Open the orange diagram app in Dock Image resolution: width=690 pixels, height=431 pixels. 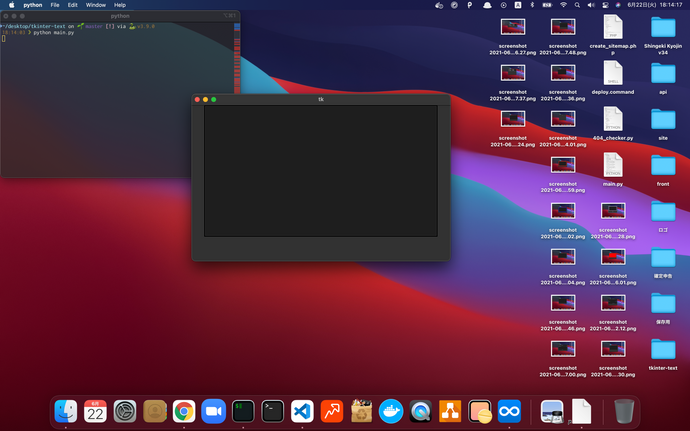click(x=450, y=411)
